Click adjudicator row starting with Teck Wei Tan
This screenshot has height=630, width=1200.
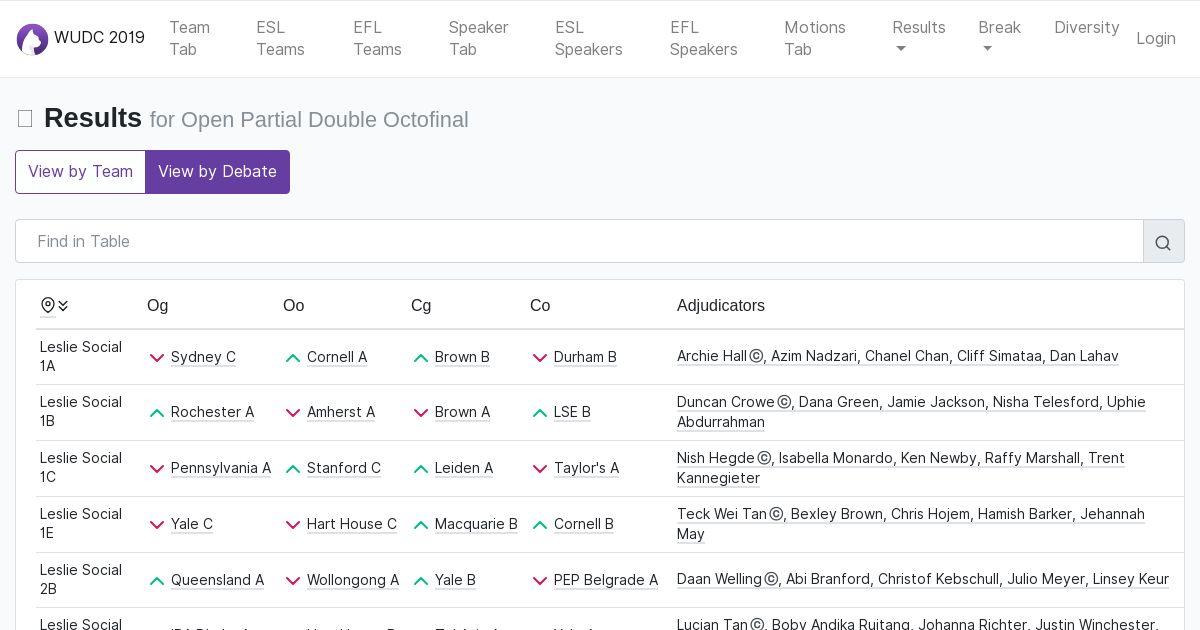(911, 524)
